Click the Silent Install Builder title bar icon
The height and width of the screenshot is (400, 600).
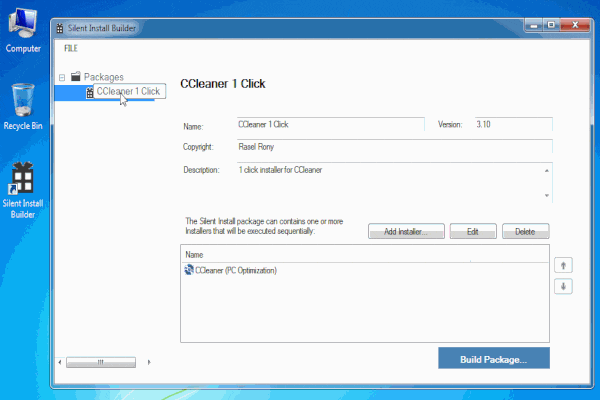pyautogui.click(x=60, y=28)
